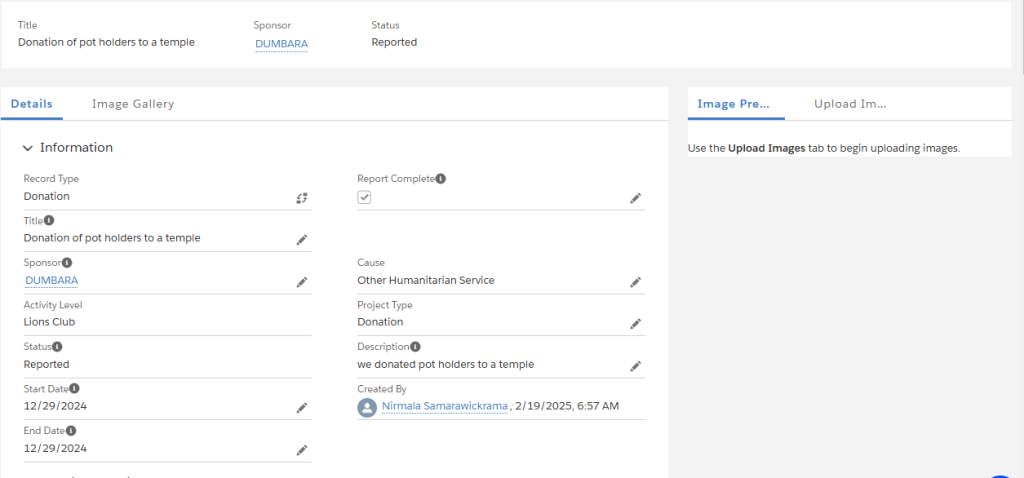Open Nirmala Samarawickrama user link
Image resolution: width=1024 pixels, height=478 pixels.
445,406
